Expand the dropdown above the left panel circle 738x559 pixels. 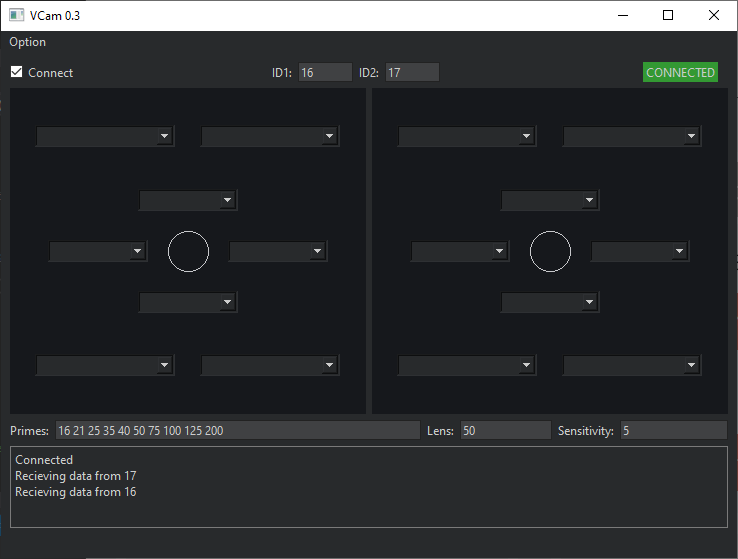[188, 200]
